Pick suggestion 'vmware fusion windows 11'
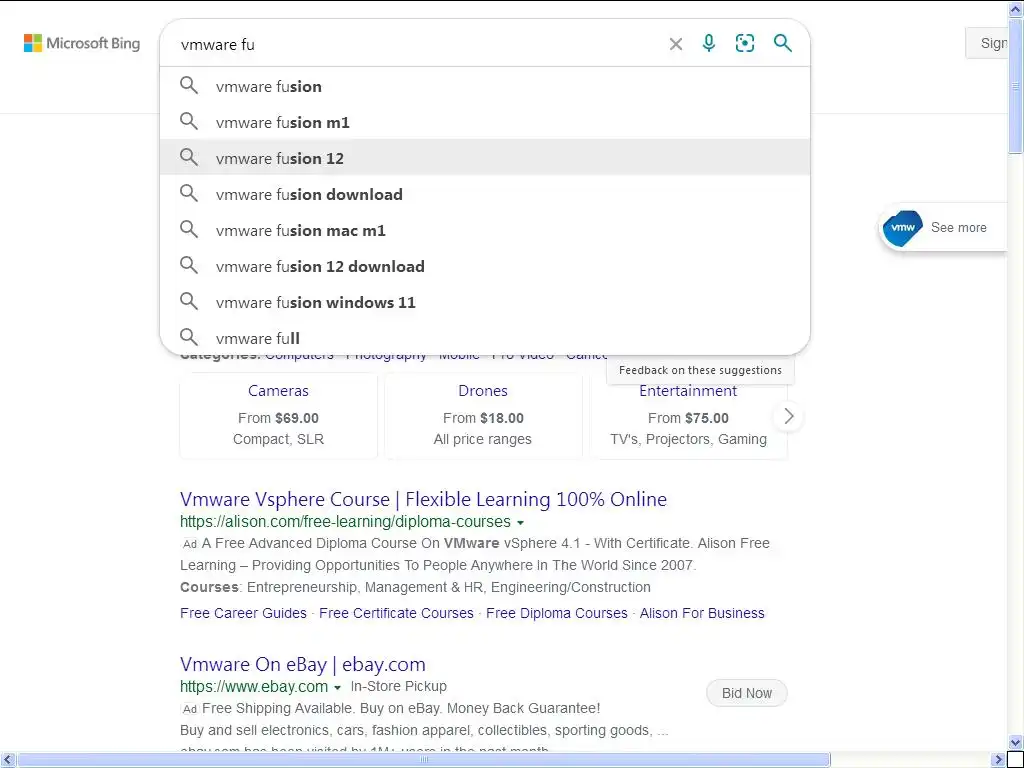The width and height of the screenshot is (1024, 768). pyautogui.click(x=485, y=302)
